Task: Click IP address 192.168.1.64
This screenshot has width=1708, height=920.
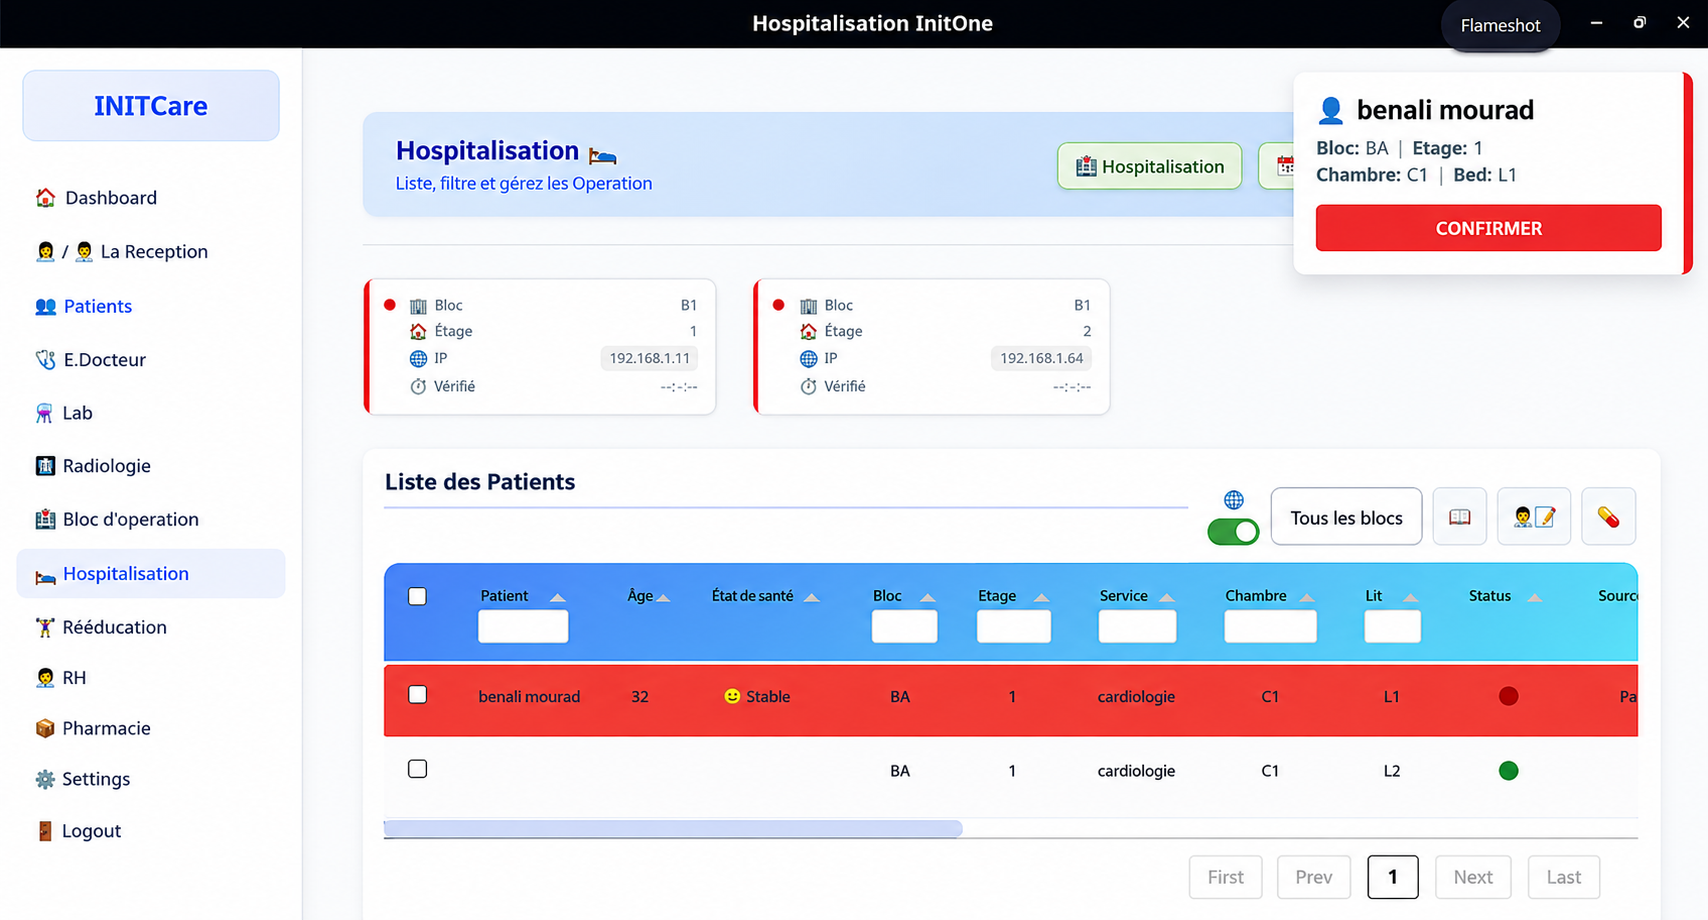Action: click(1041, 358)
